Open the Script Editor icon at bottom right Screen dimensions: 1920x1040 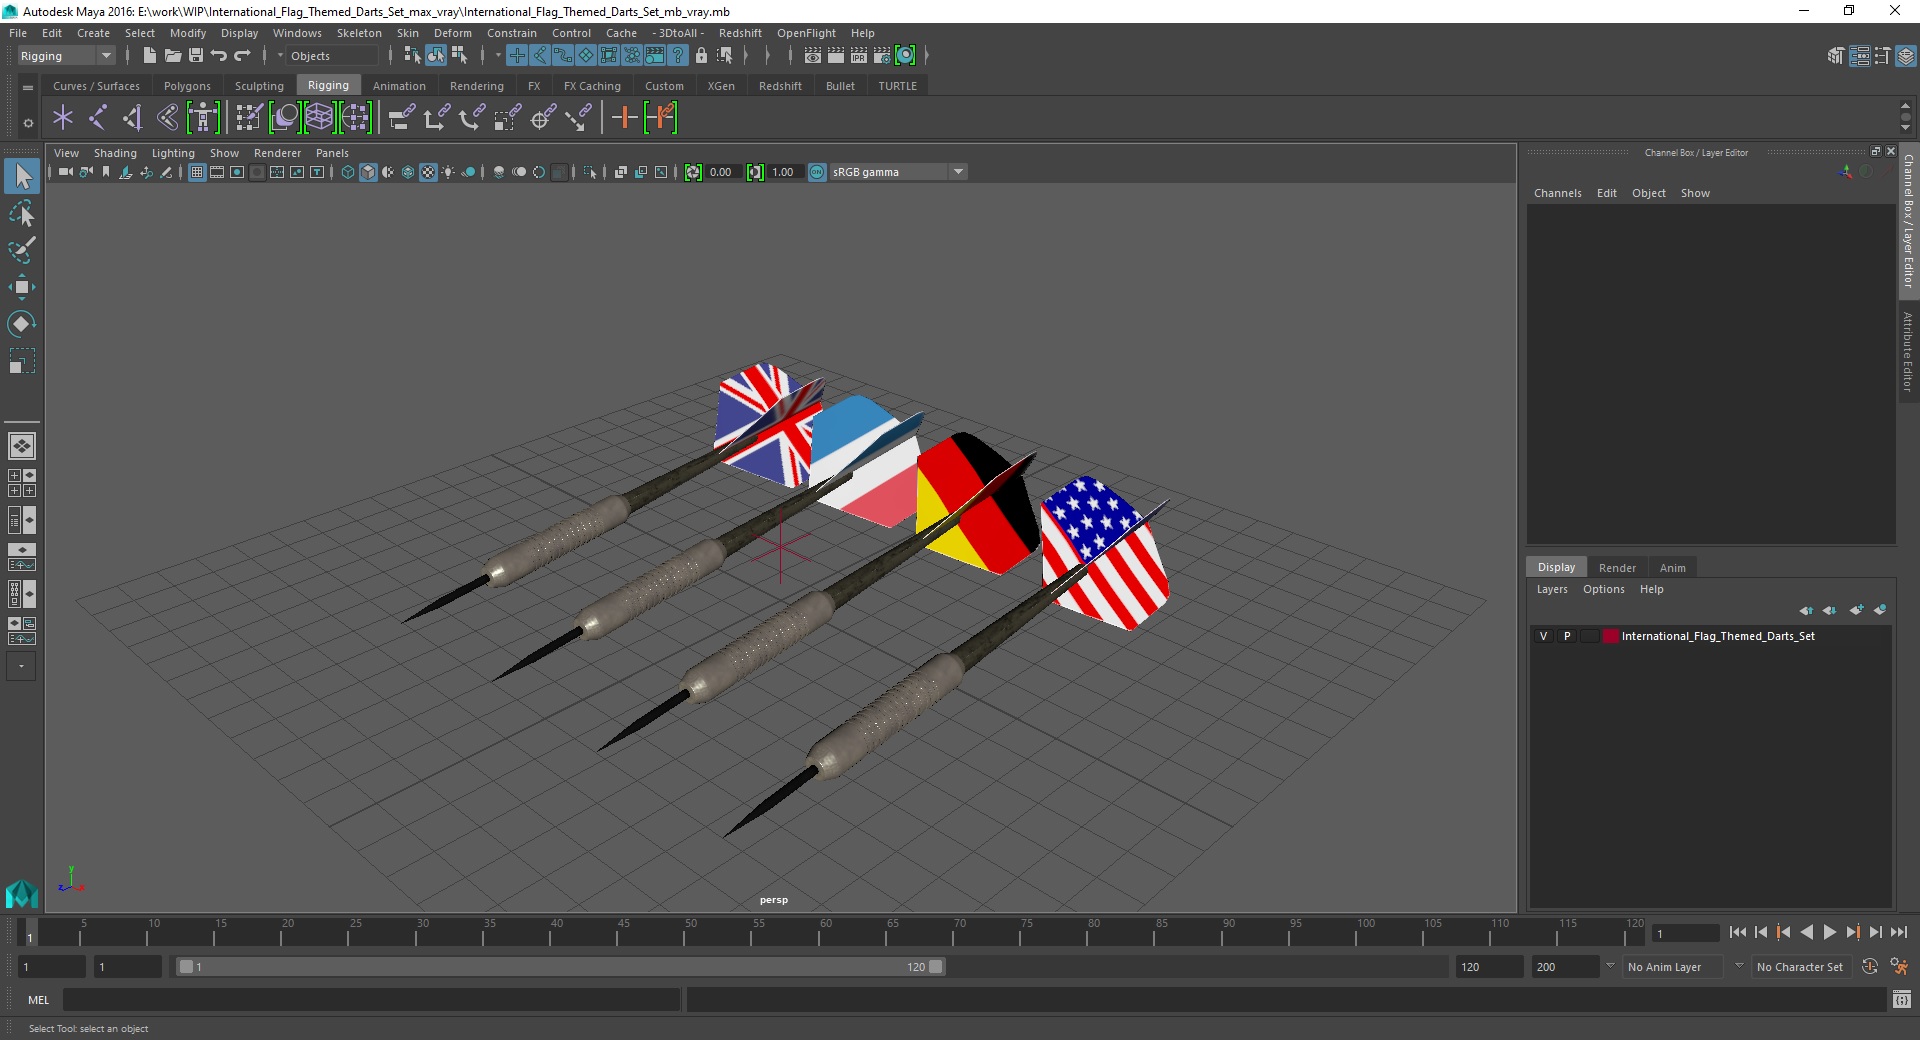[1902, 999]
